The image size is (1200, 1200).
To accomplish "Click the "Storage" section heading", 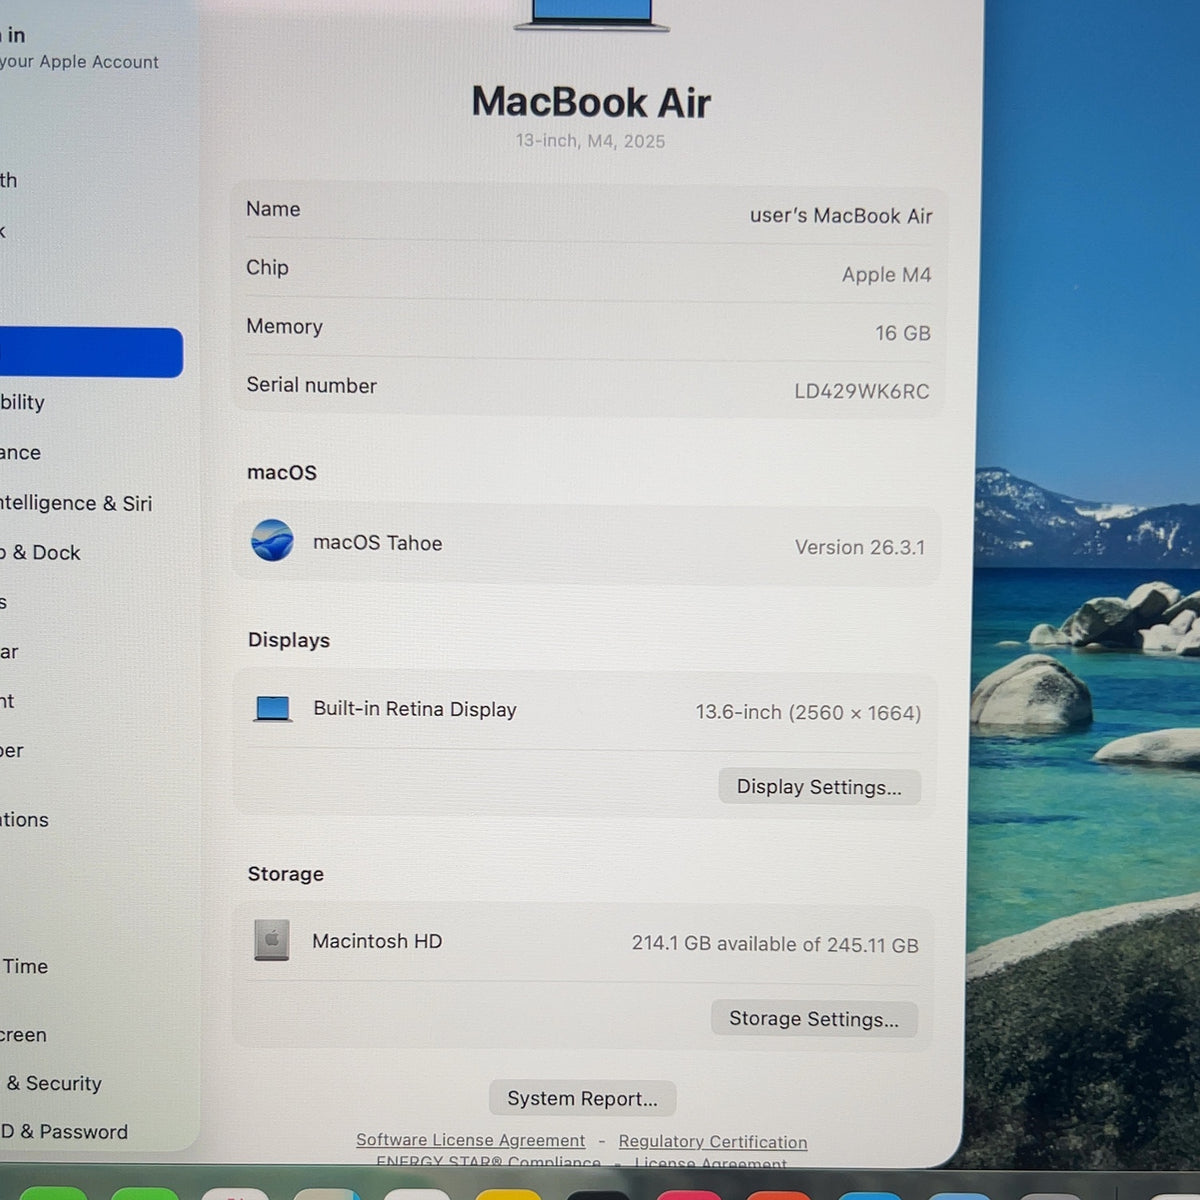I will click(x=286, y=874).
